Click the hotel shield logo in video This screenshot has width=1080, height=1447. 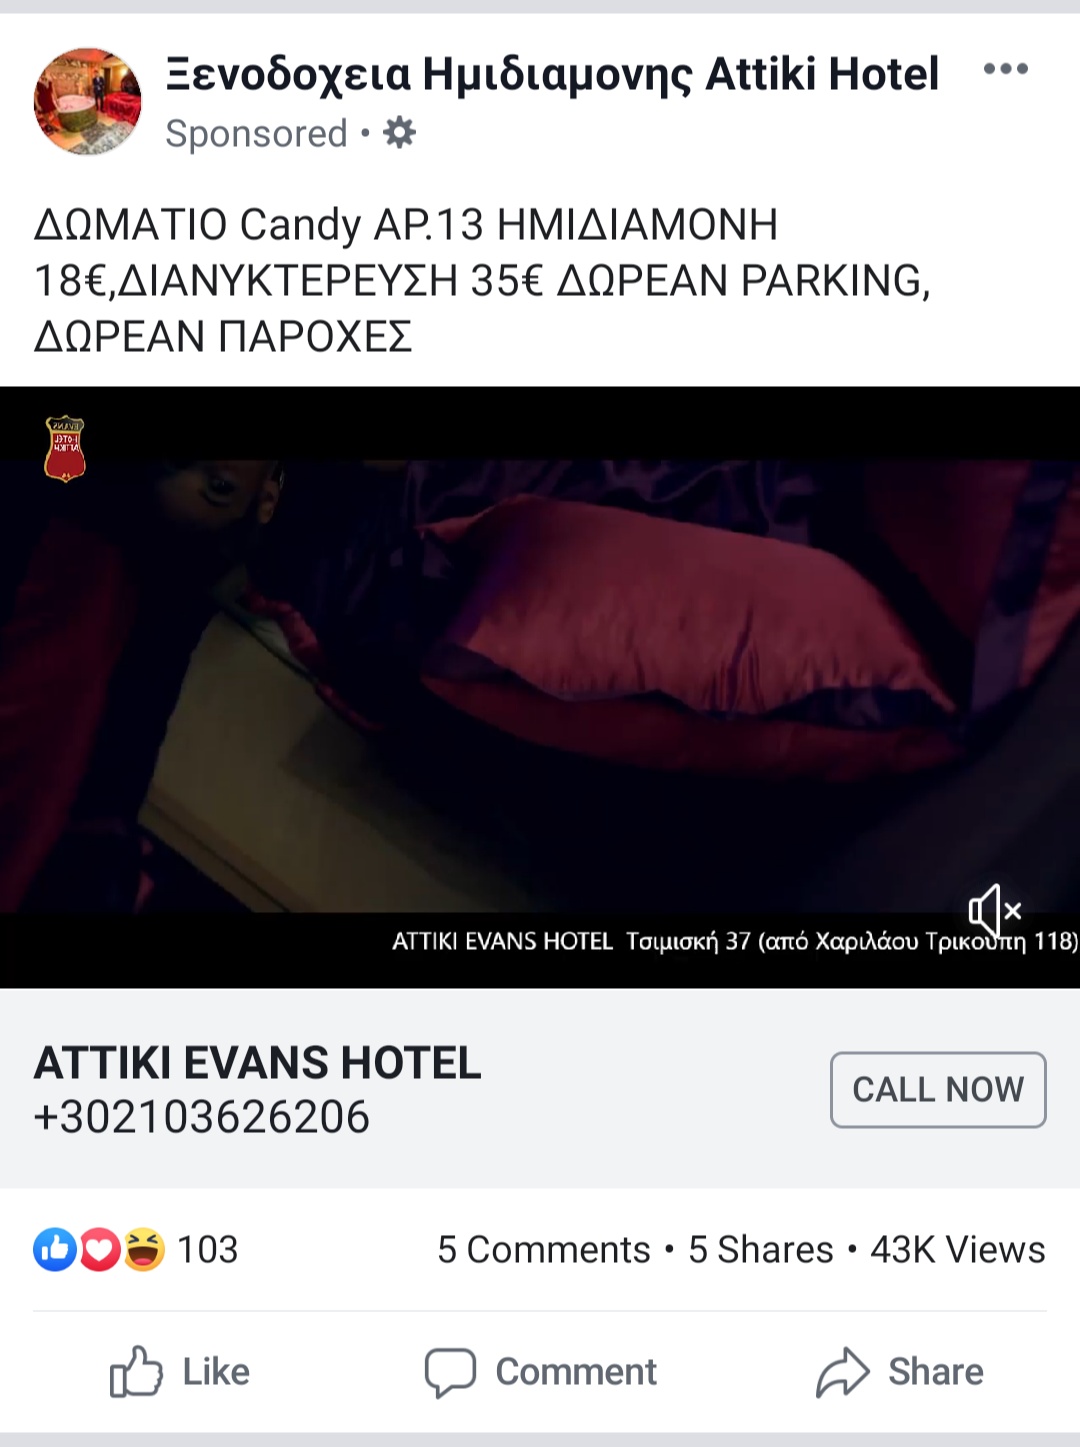click(x=65, y=449)
